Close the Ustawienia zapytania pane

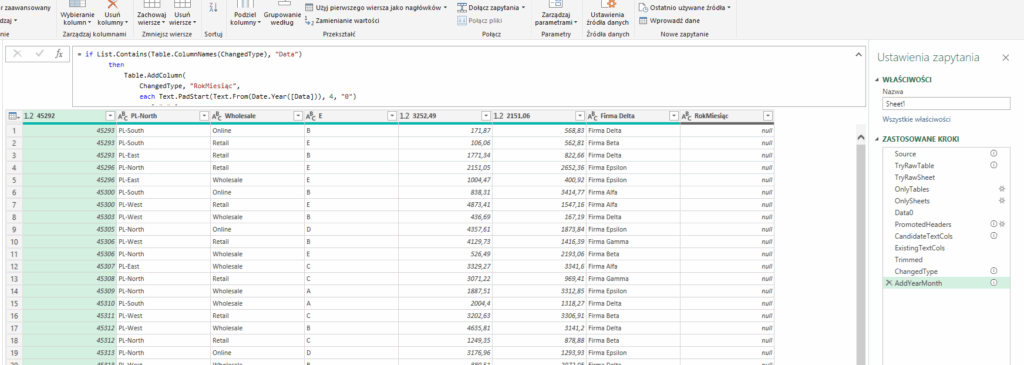click(1006, 57)
